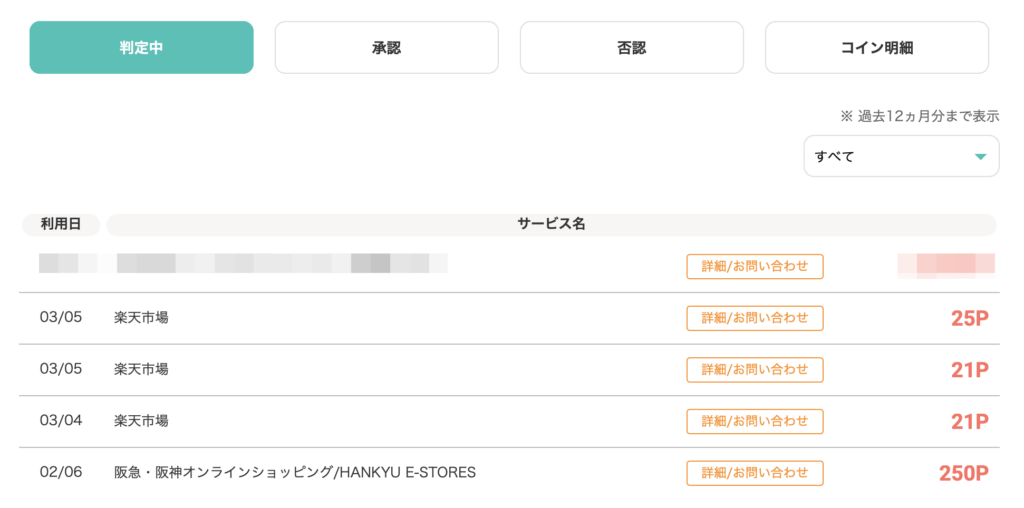Click the 02/06 date cell
Image resolution: width=1024 pixels, height=508 pixels.
click(x=61, y=472)
